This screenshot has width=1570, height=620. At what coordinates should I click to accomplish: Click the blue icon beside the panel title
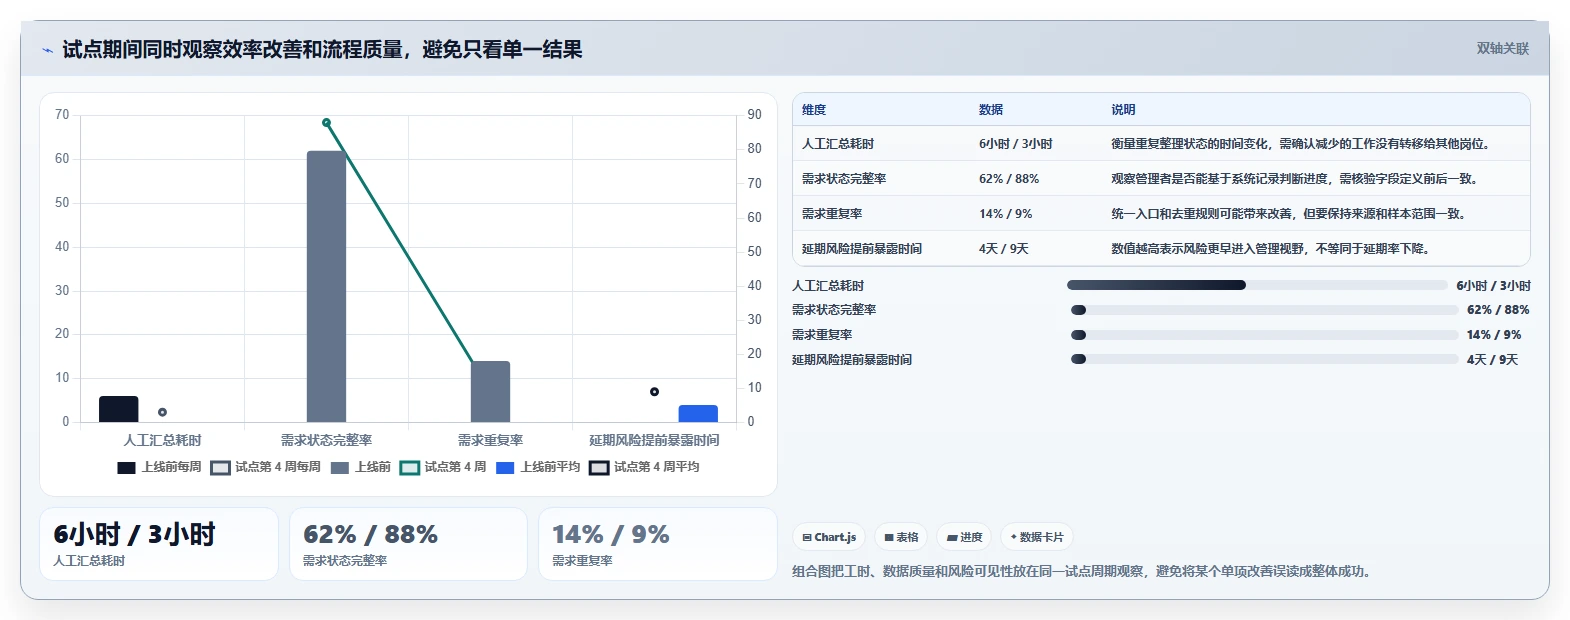point(47,50)
